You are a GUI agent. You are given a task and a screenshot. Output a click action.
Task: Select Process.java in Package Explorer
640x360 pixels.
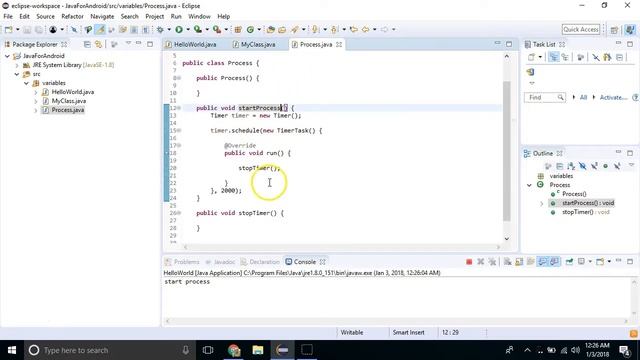tap(68, 110)
